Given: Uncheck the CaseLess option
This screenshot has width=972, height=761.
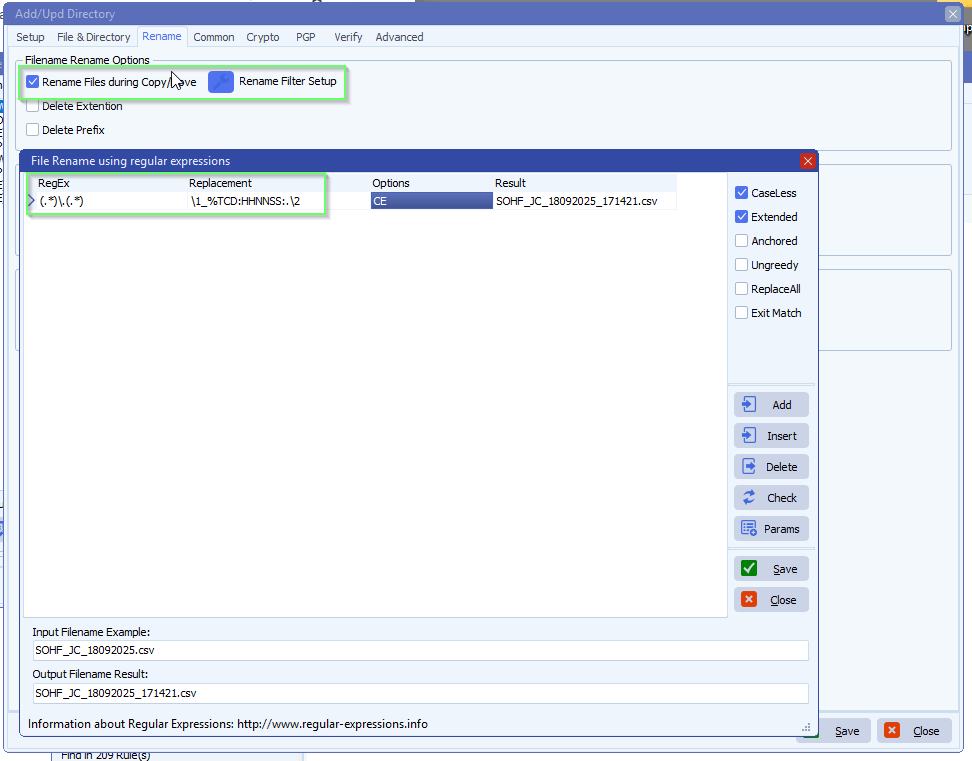Looking at the screenshot, I should click(x=742, y=193).
